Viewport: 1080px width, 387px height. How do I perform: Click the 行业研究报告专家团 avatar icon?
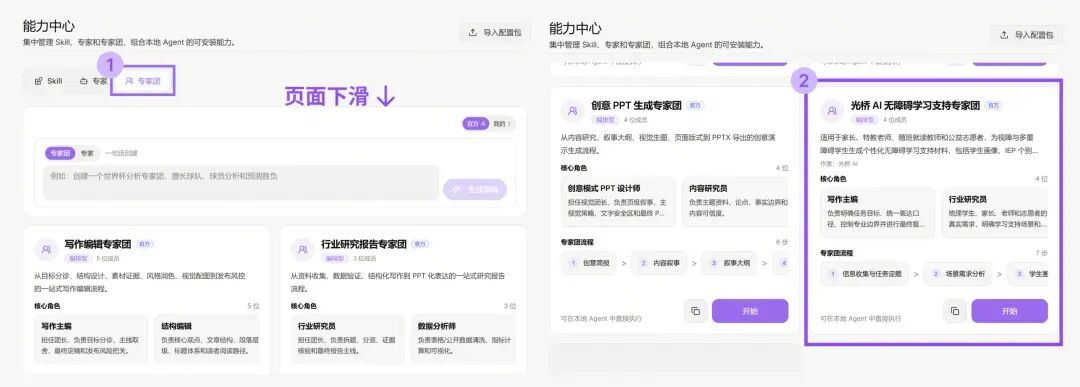[302, 249]
